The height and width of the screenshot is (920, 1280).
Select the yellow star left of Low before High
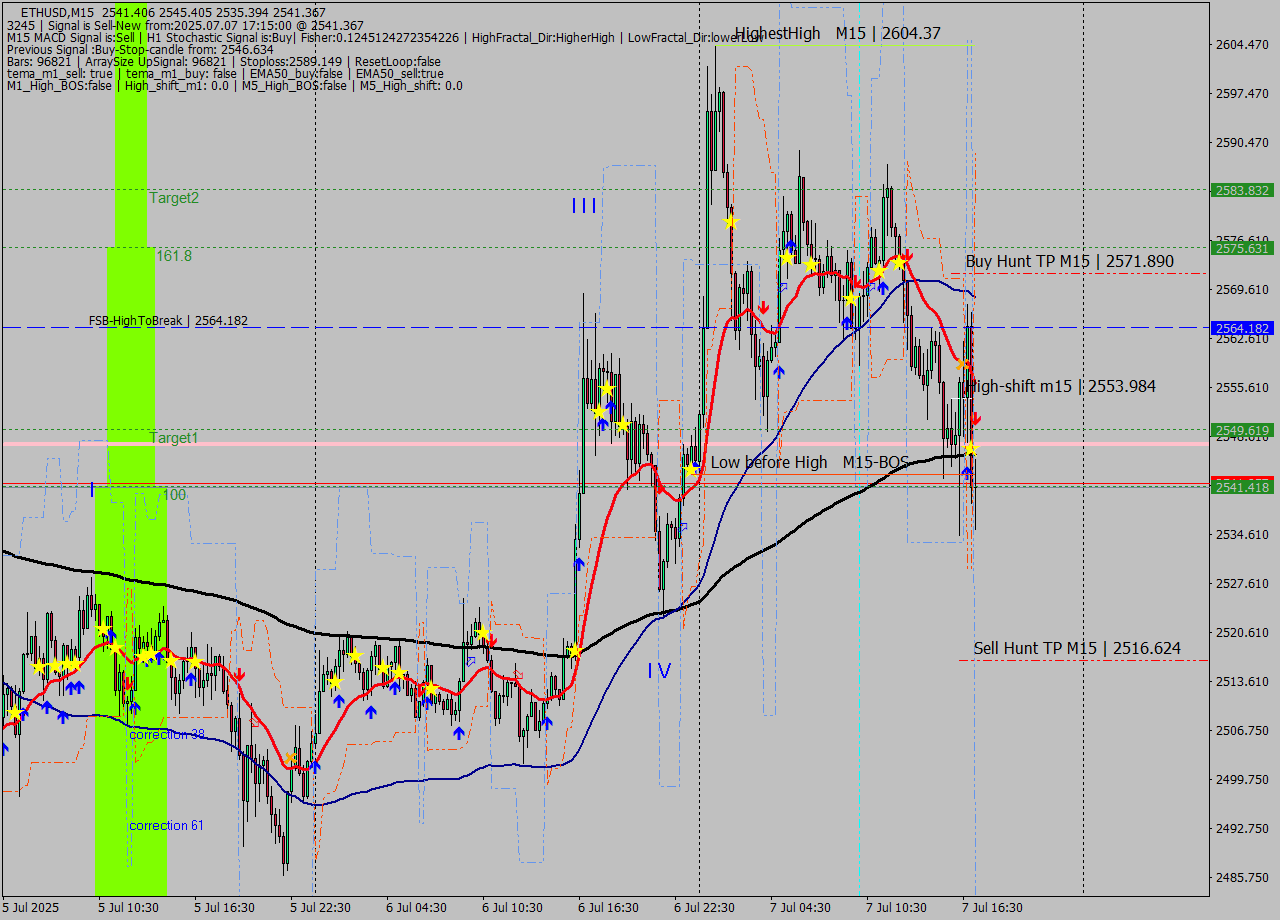click(x=690, y=468)
